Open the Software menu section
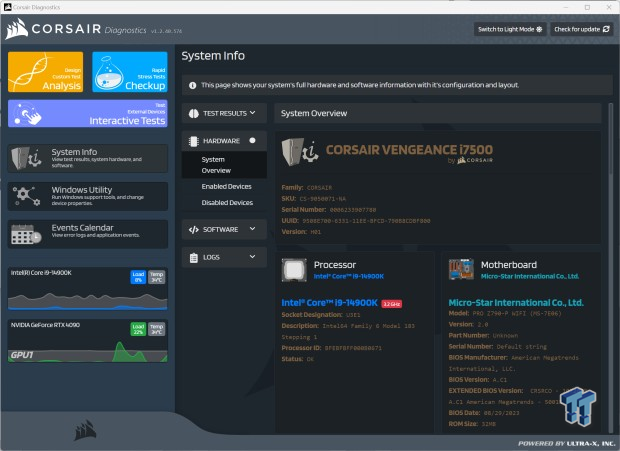 click(x=224, y=230)
